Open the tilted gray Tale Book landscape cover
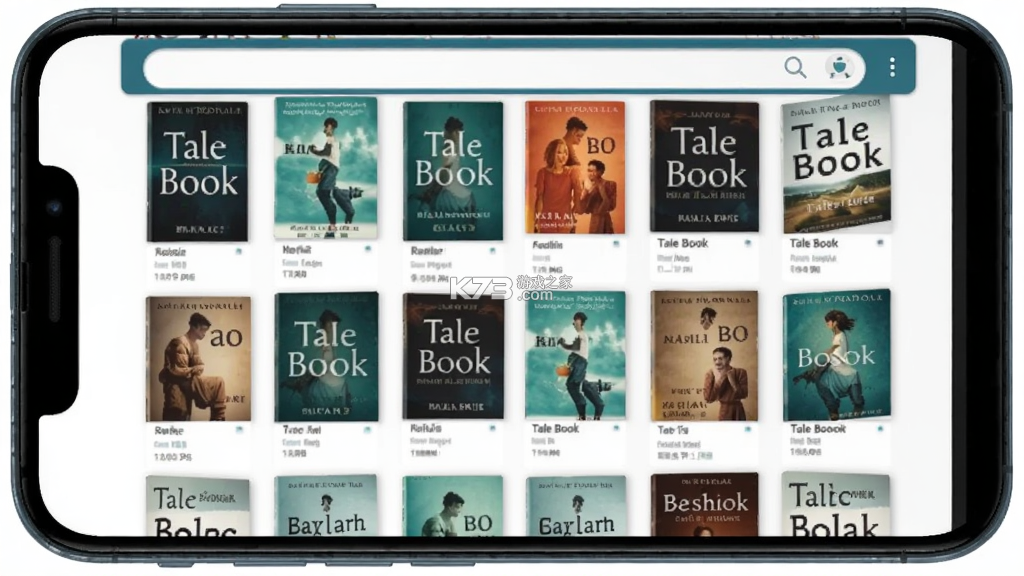This screenshot has width=1024, height=576. pos(836,165)
